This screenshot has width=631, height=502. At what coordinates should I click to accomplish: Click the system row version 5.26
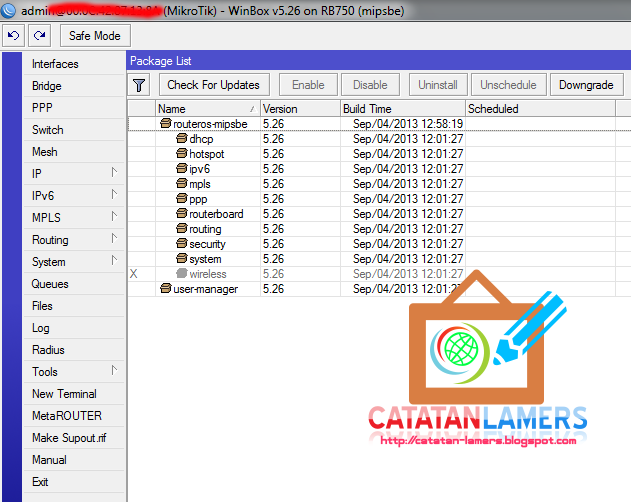point(274,259)
